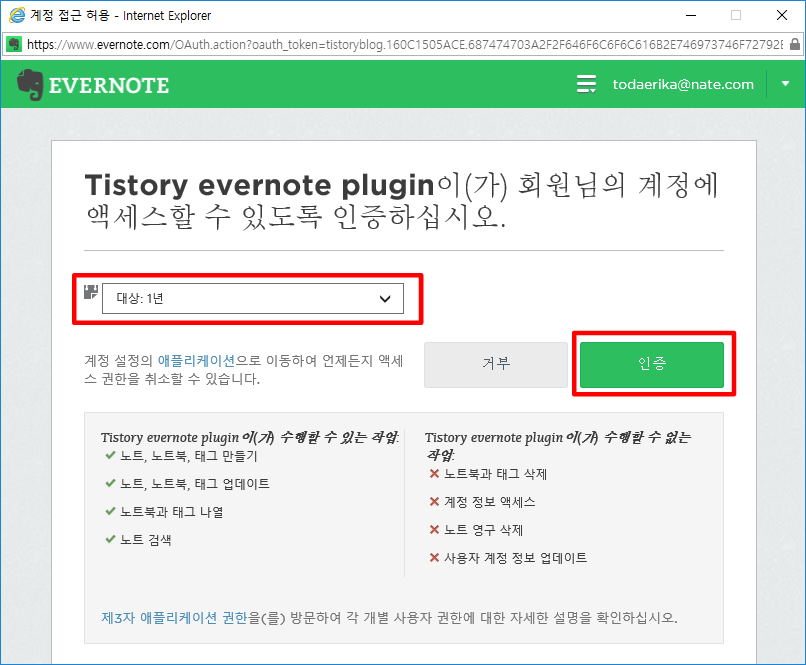Expand account dropdown arrow beside todaerika@nate.com
Viewport: 806px width, 665px height.
[x=785, y=83]
